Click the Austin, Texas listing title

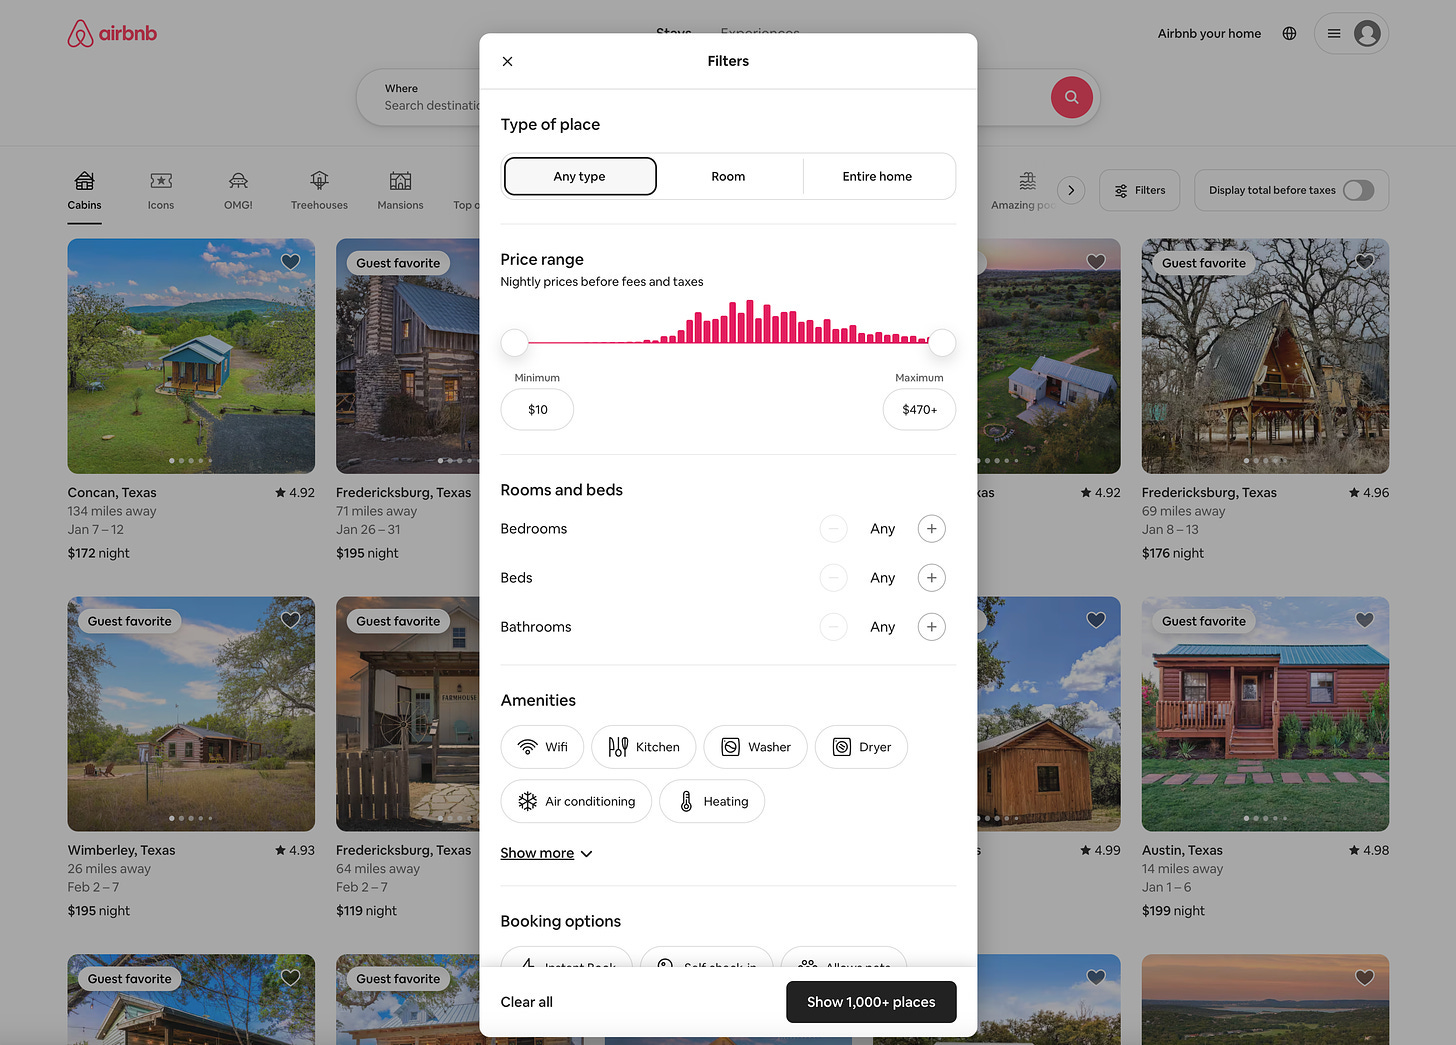click(1182, 850)
